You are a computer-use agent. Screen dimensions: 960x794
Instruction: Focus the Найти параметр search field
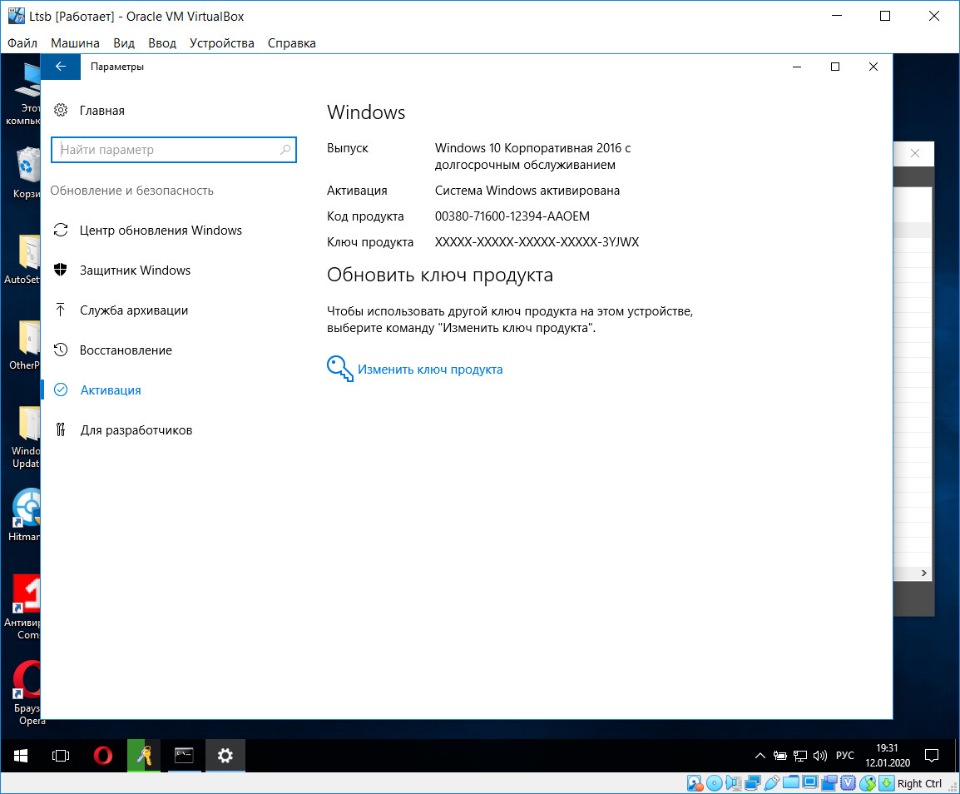(174, 149)
